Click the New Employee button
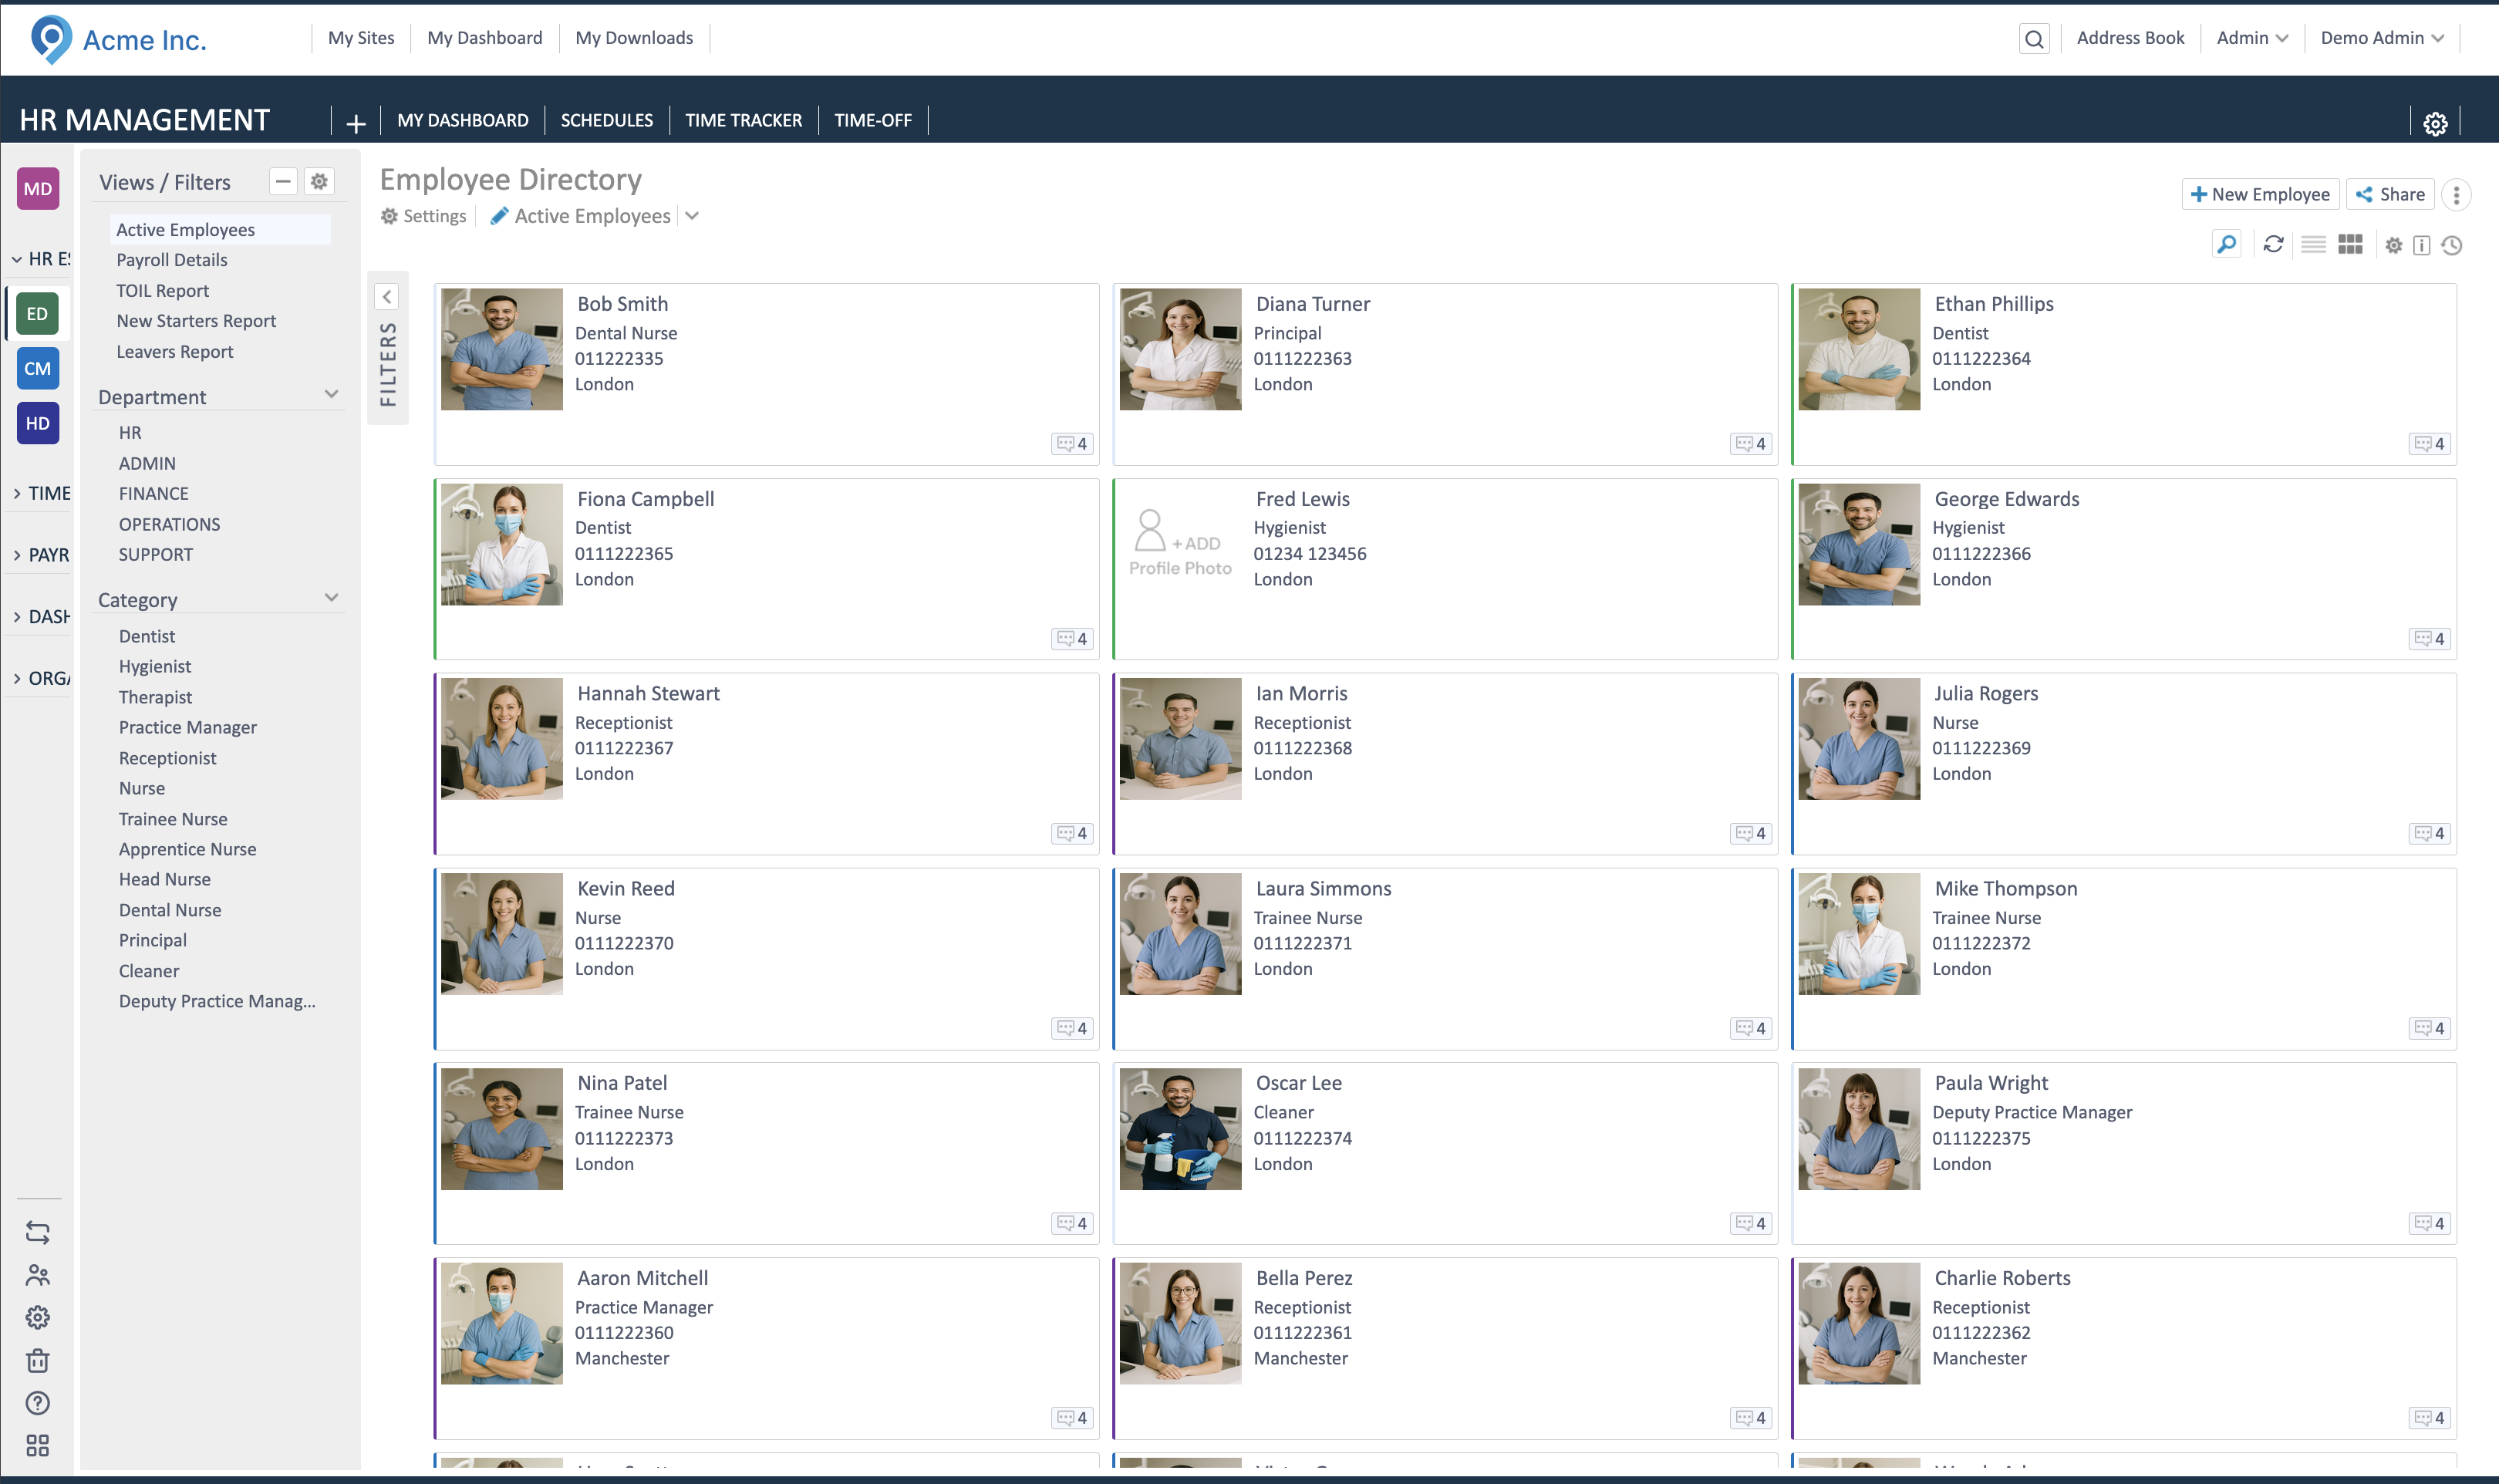 click(2260, 194)
